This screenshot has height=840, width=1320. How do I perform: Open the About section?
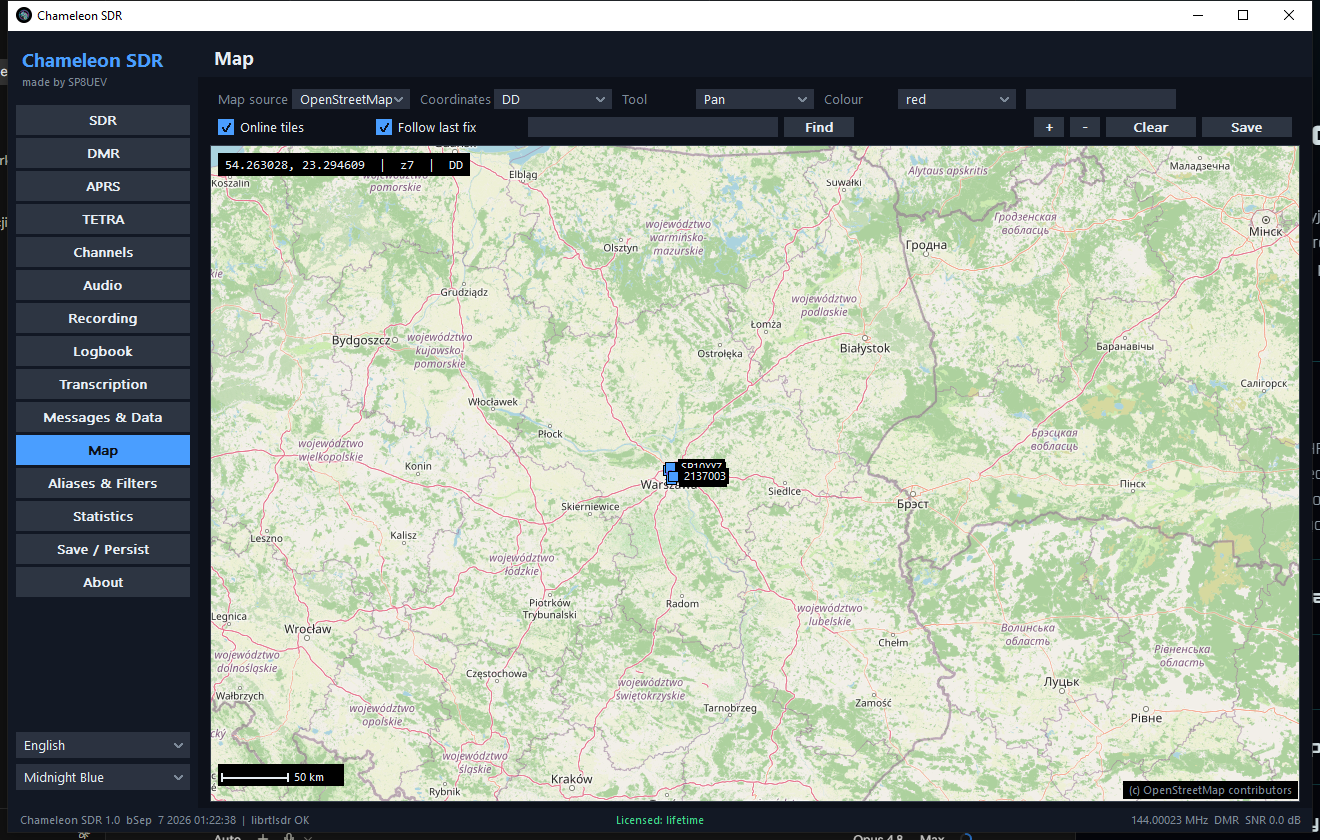click(103, 582)
